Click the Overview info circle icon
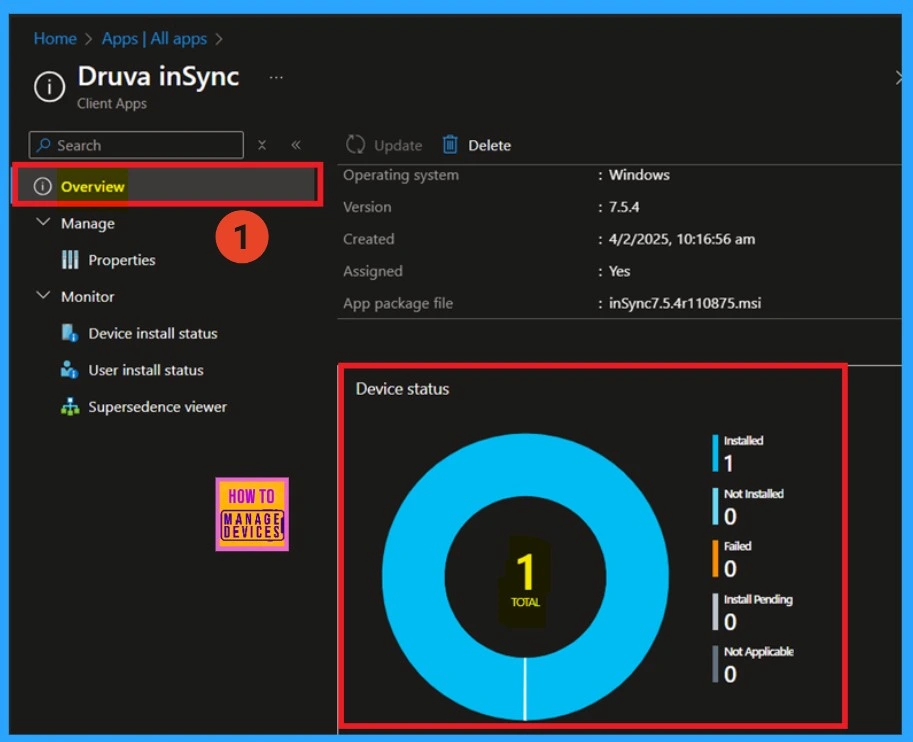 [x=43, y=186]
